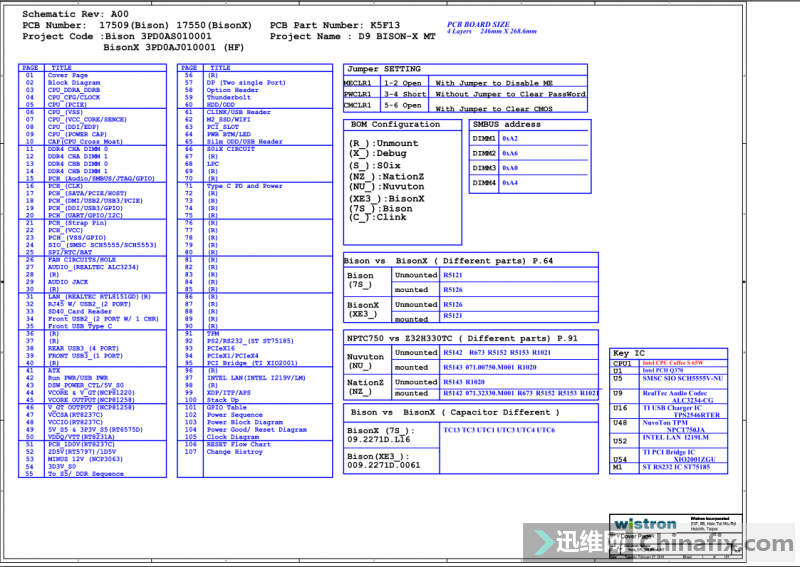Click the "Cover Page" entry for page 01
Image resolution: width=800 pixels, height=567 pixels.
68,75
